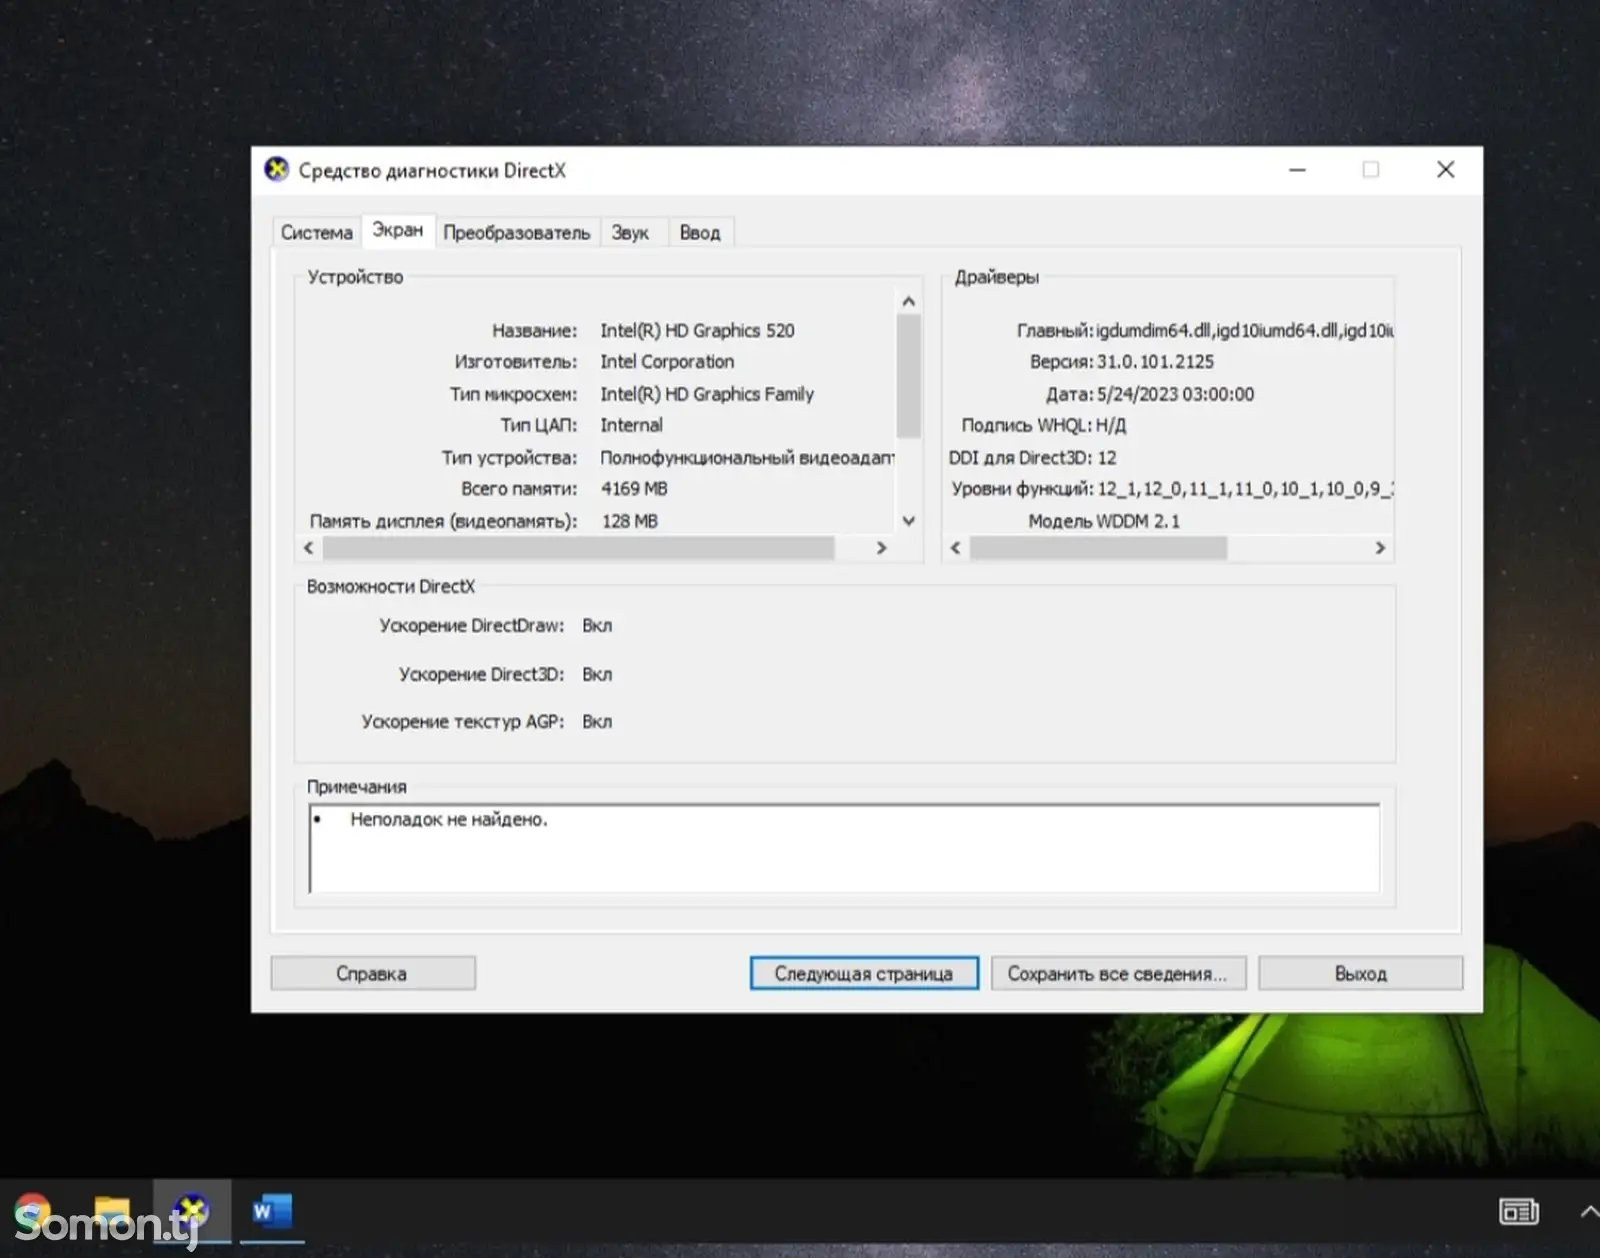Click the Выход button
Viewport: 1600px width, 1258px height.
(x=1361, y=973)
